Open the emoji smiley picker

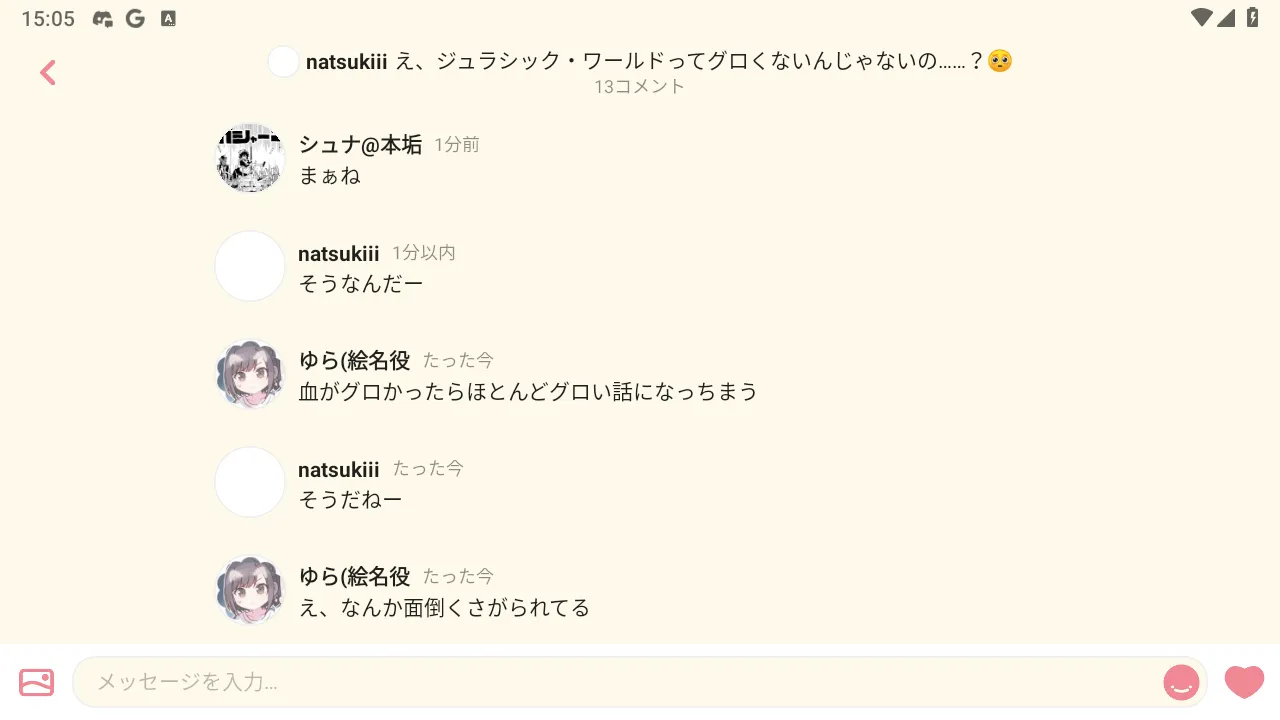point(1181,683)
